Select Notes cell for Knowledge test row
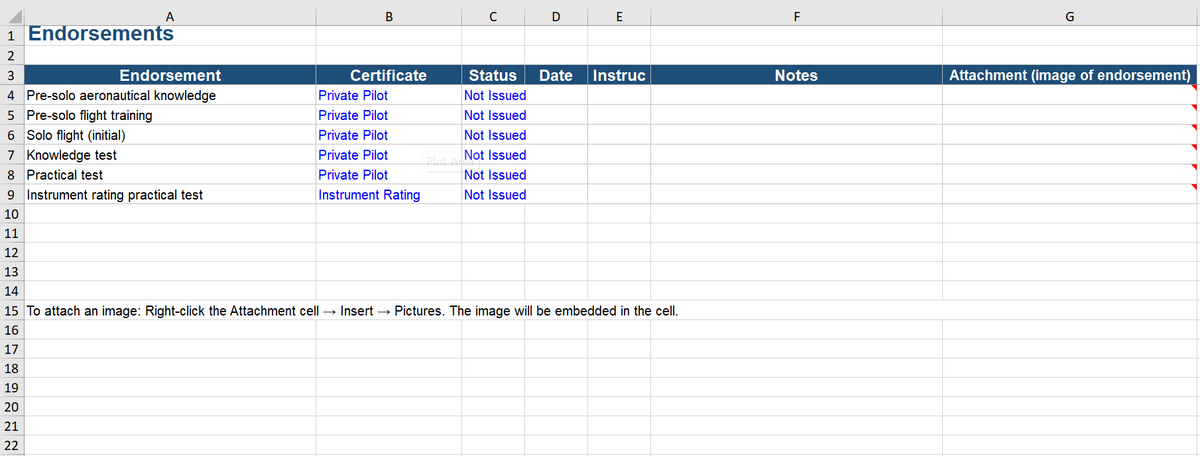This screenshot has width=1200, height=456. [x=796, y=156]
